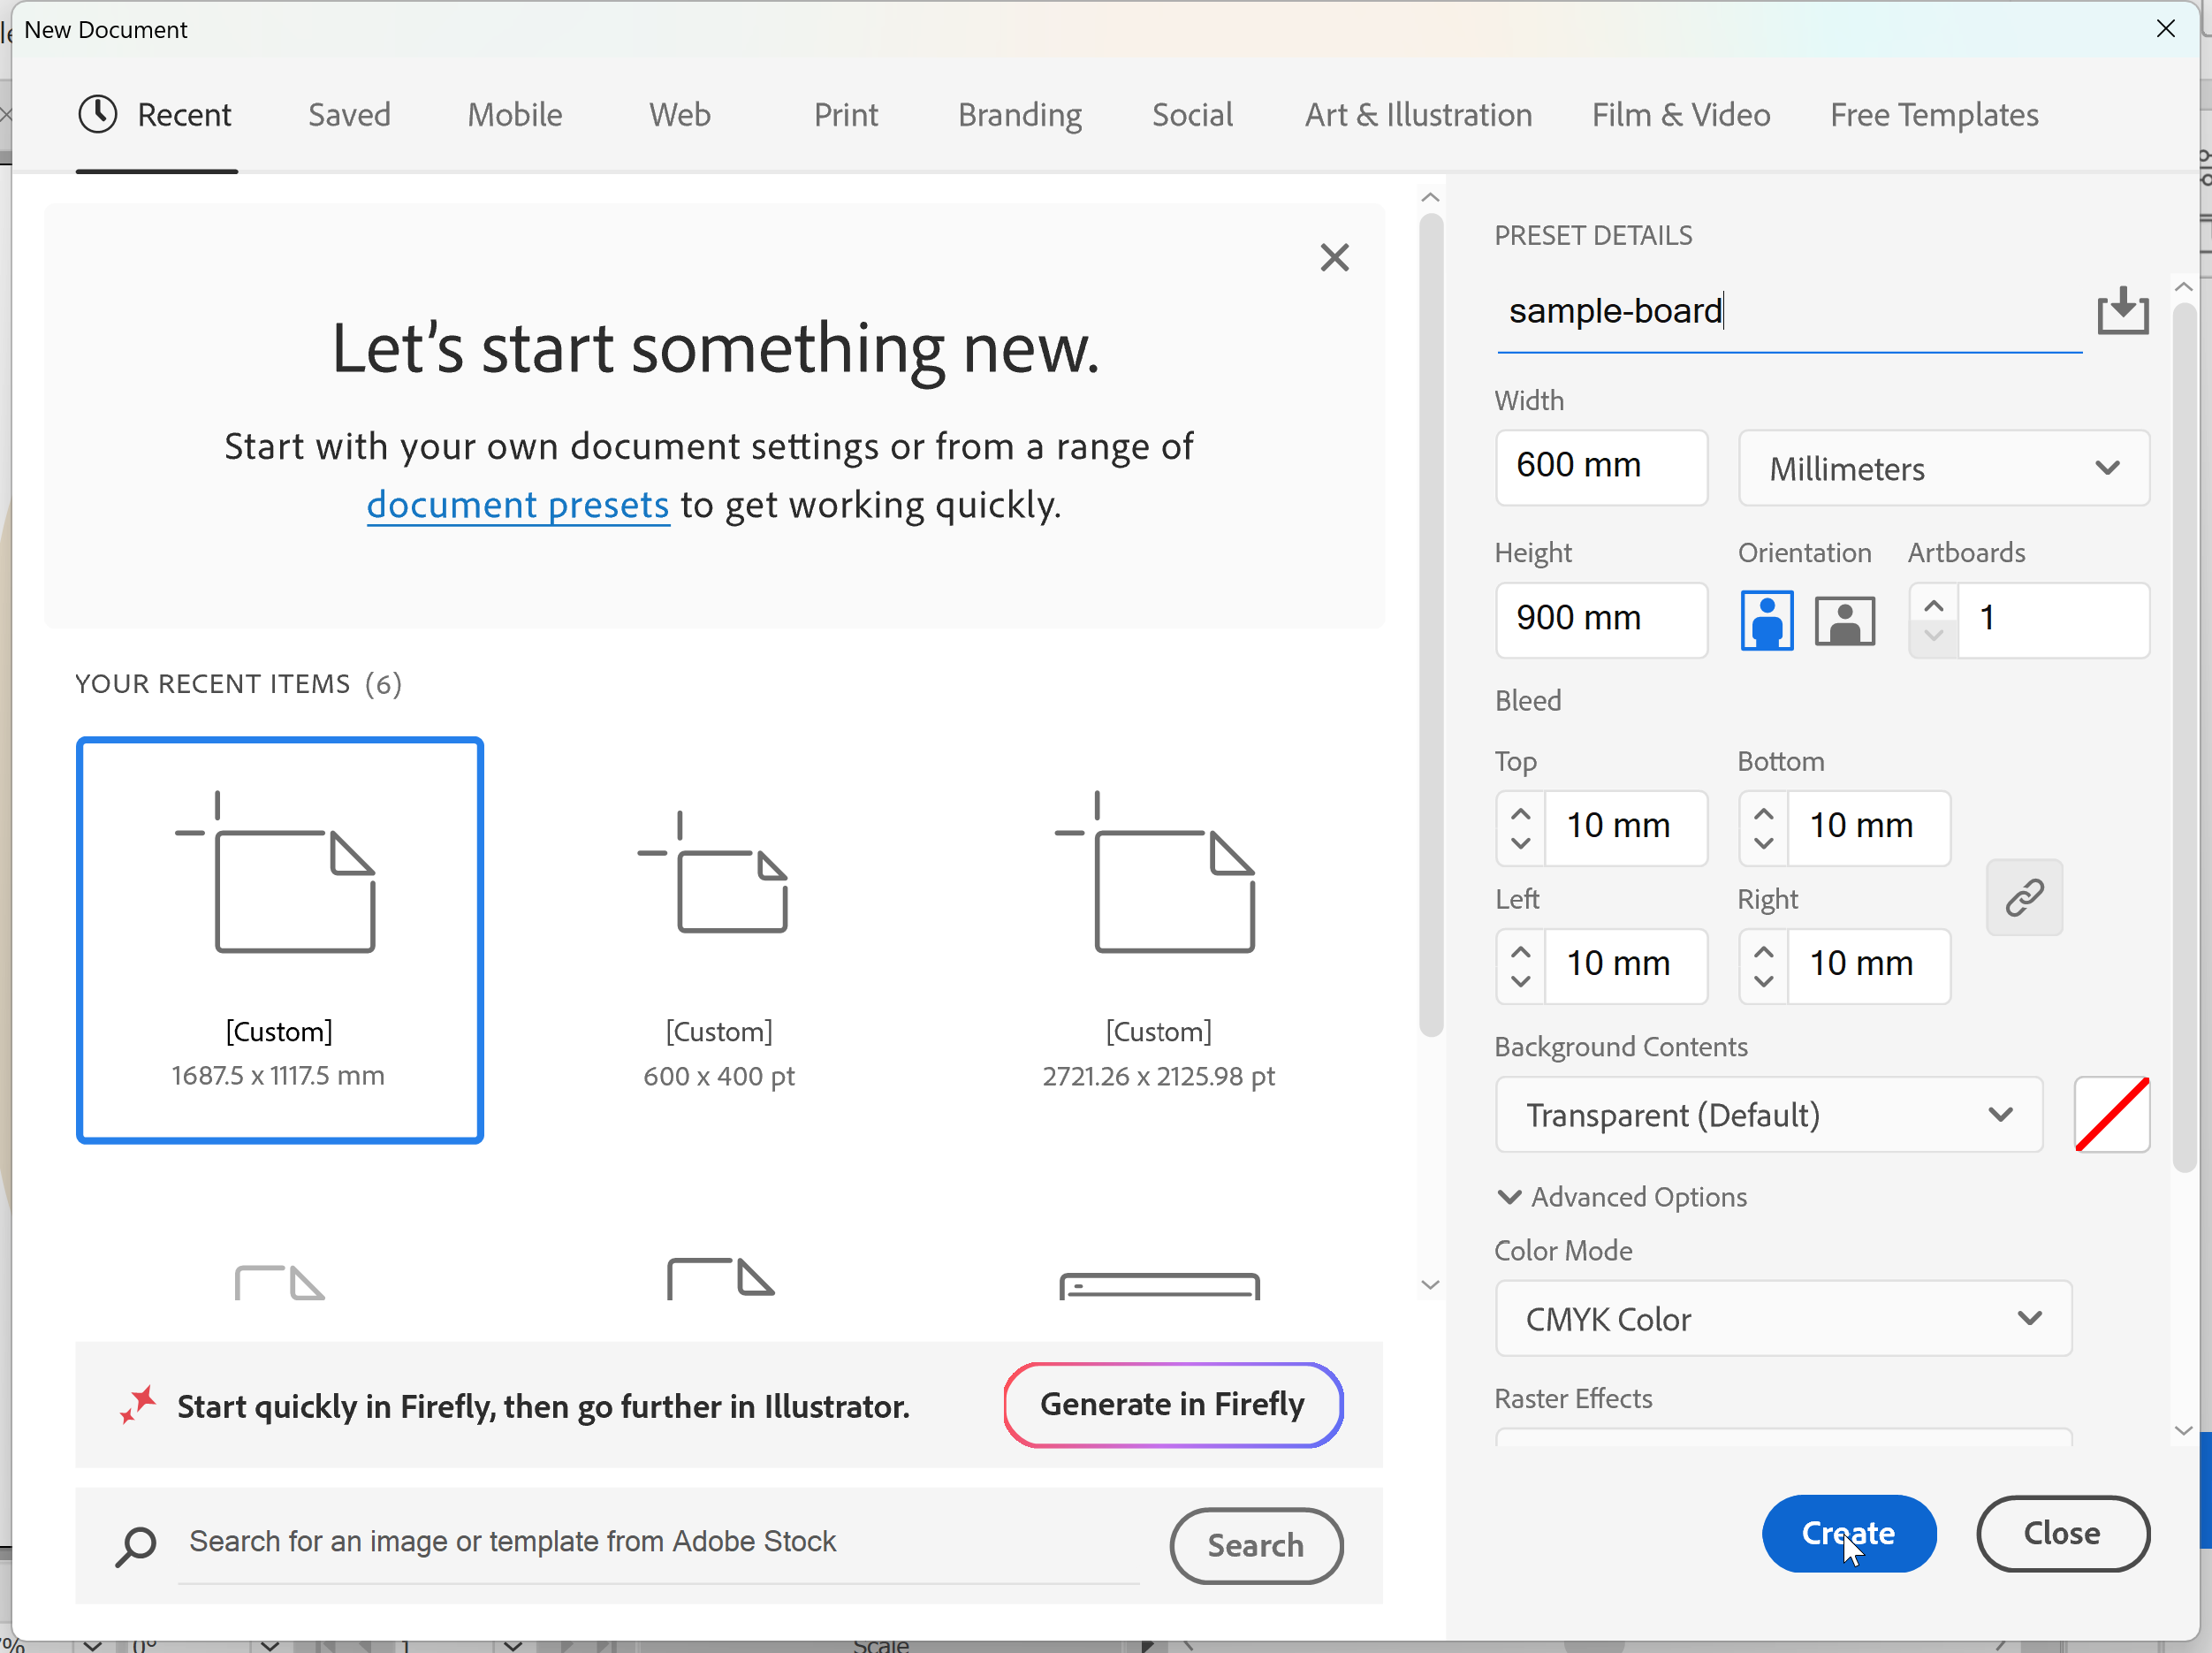Screen dimensions: 2212x1653
Task: Open the Background Contents dropdown
Action: (x=1768, y=1114)
